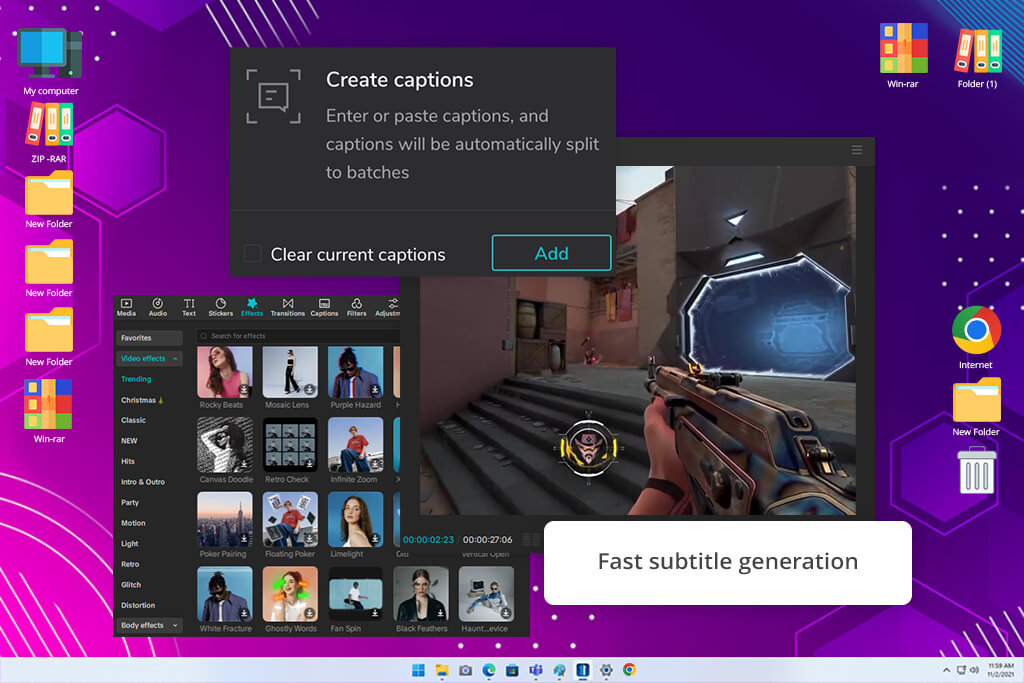Select the Canvas Doodle effect thumbnail
The width and height of the screenshot is (1024, 683).
pos(225,445)
